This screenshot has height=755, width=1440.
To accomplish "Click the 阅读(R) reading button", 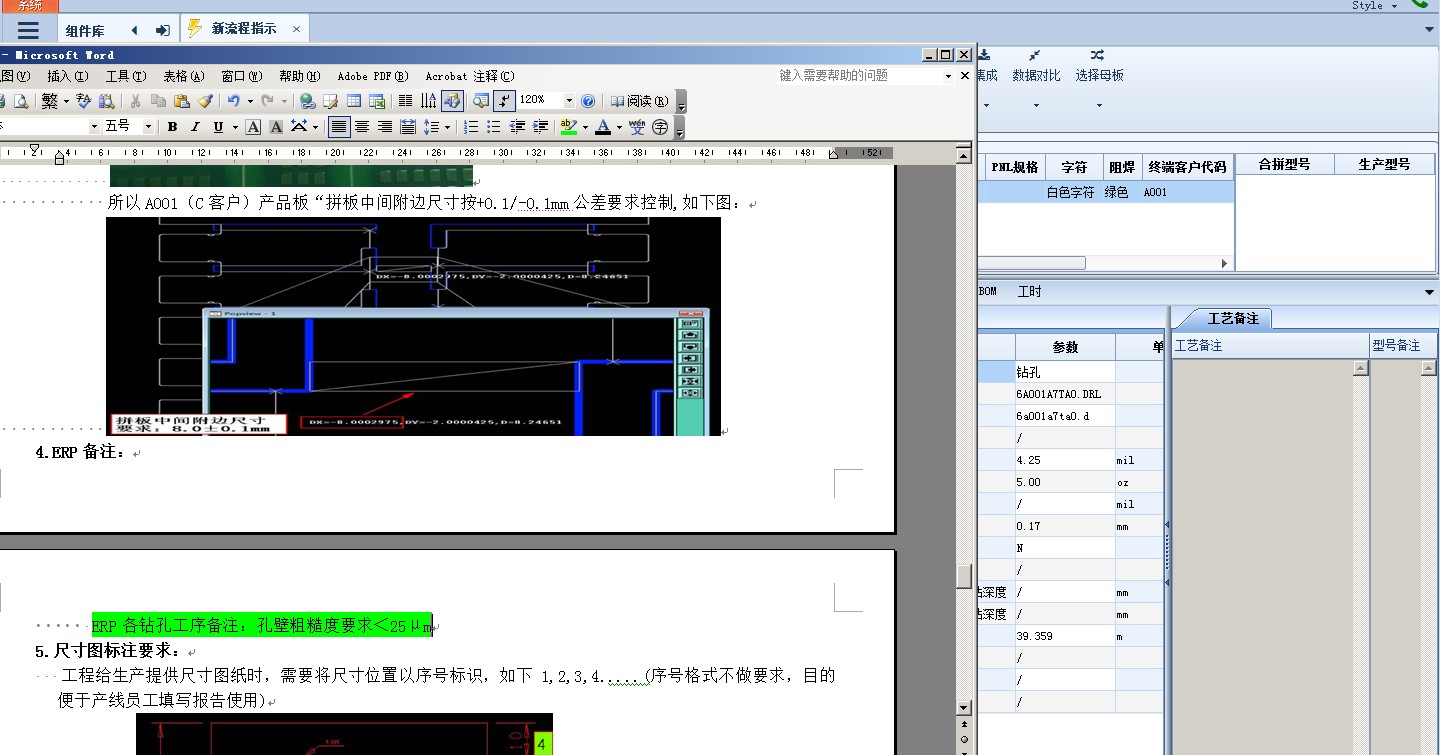I will click(x=641, y=101).
